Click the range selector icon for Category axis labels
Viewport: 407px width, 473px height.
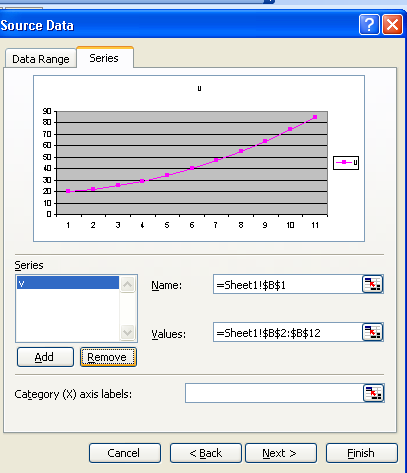[373, 393]
